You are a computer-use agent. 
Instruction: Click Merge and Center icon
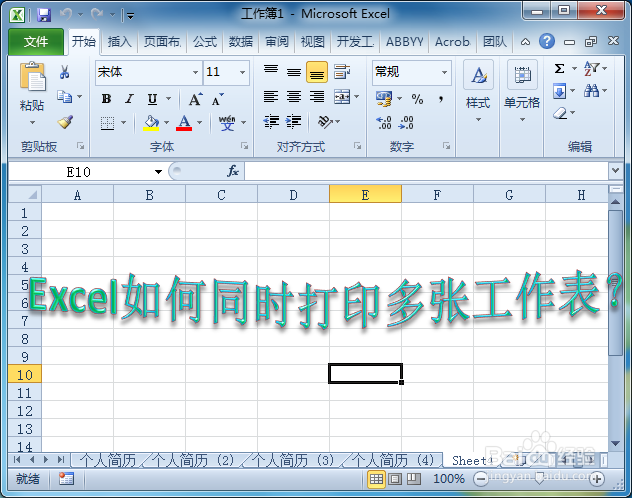coord(342,97)
